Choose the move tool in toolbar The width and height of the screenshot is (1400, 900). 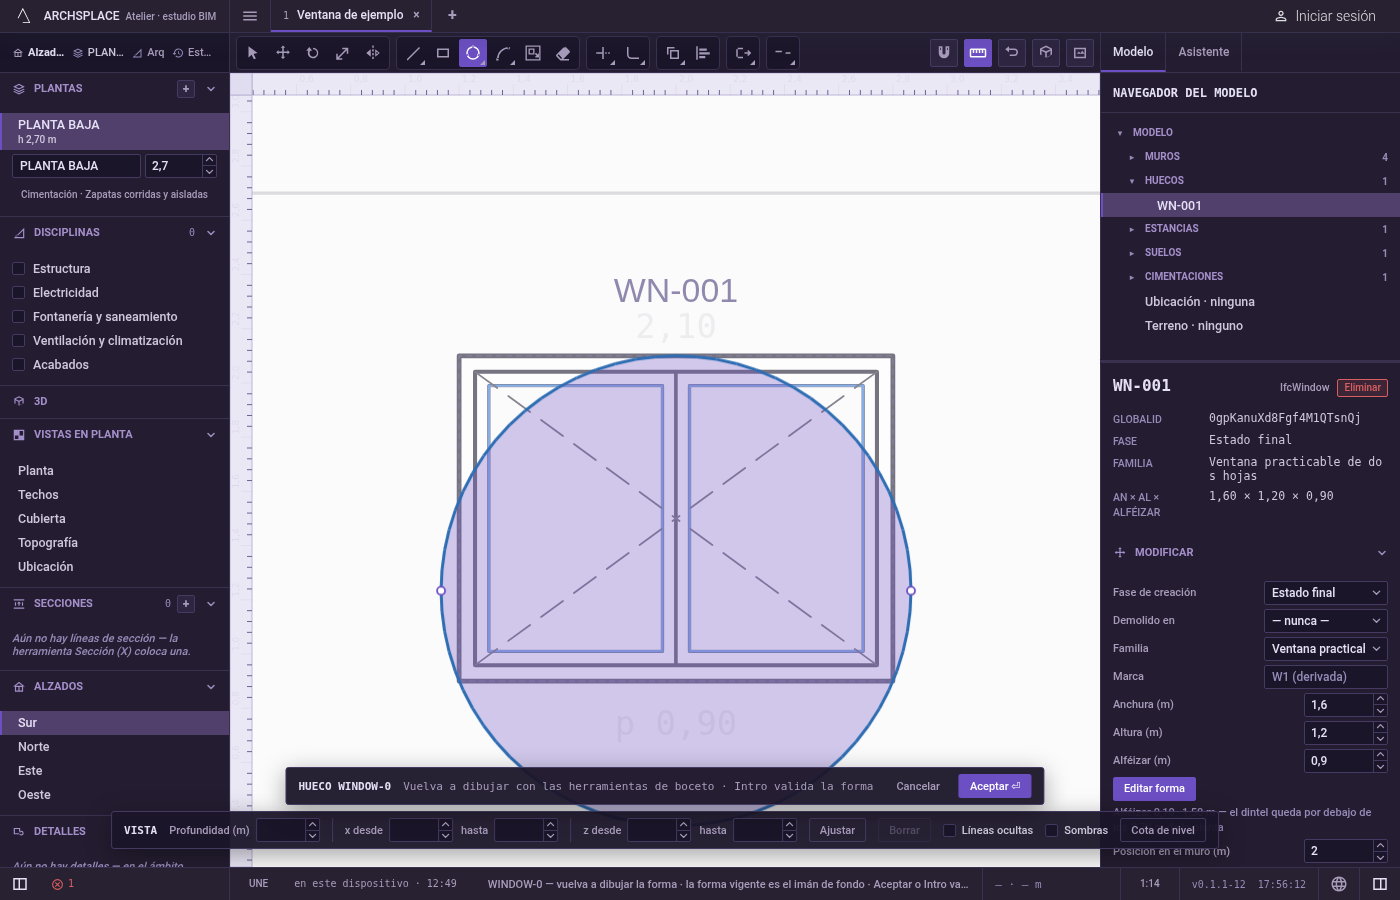283,53
